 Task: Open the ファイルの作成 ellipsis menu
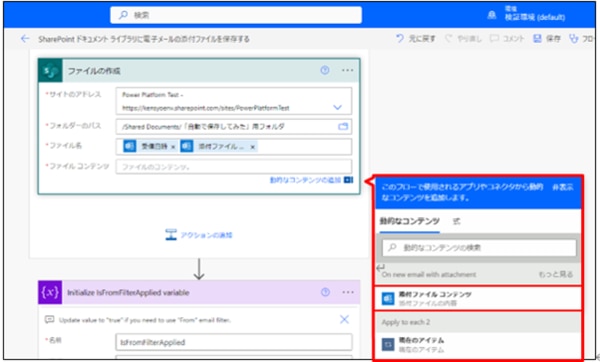347,70
